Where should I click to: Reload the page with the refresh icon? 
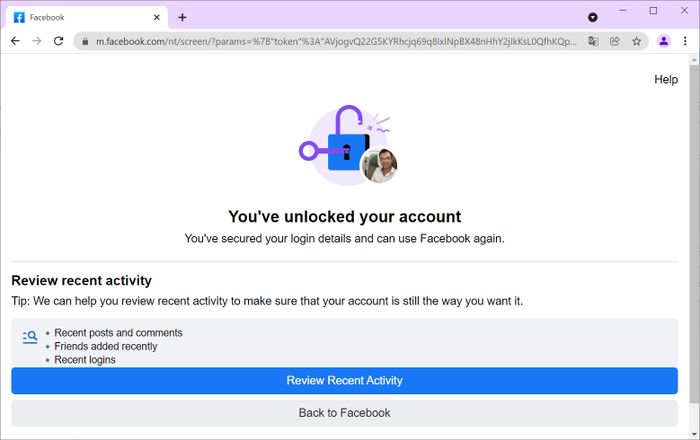pyautogui.click(x=58, y=41)
